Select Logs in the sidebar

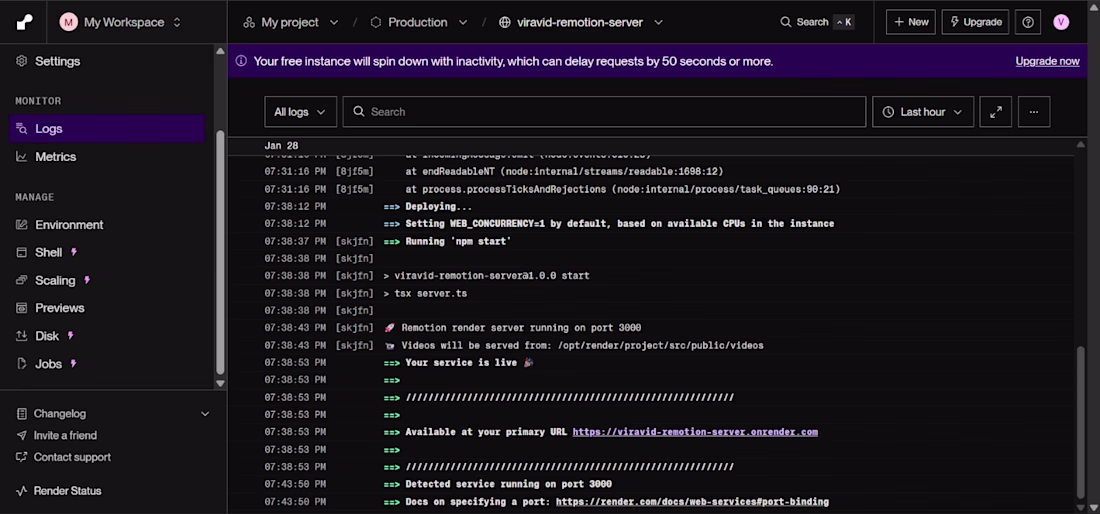click(x=107, y=129)
